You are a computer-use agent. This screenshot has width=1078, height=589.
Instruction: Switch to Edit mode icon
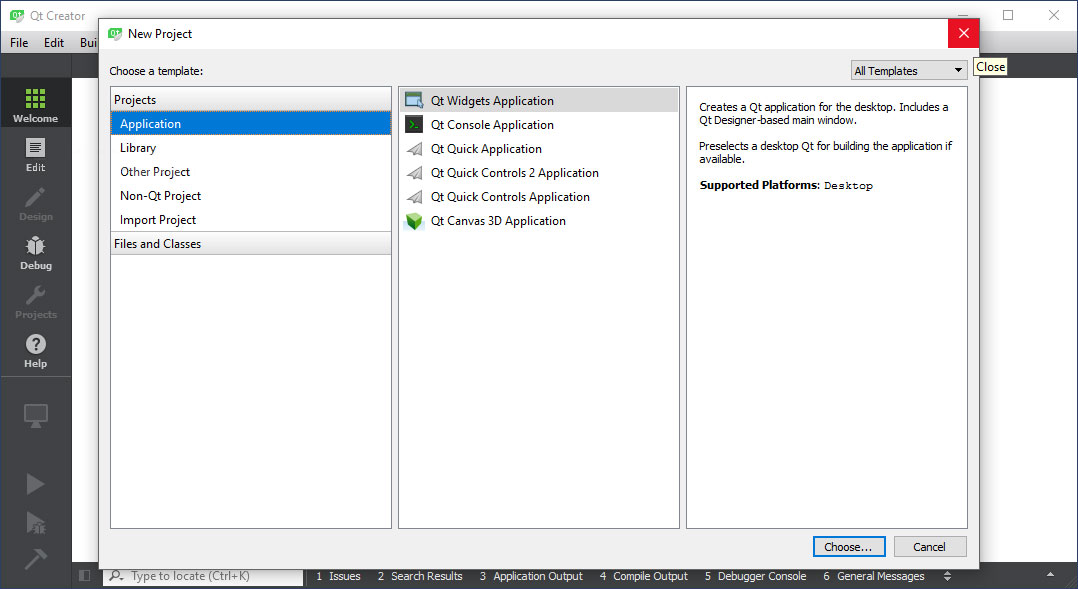(35, 154)
